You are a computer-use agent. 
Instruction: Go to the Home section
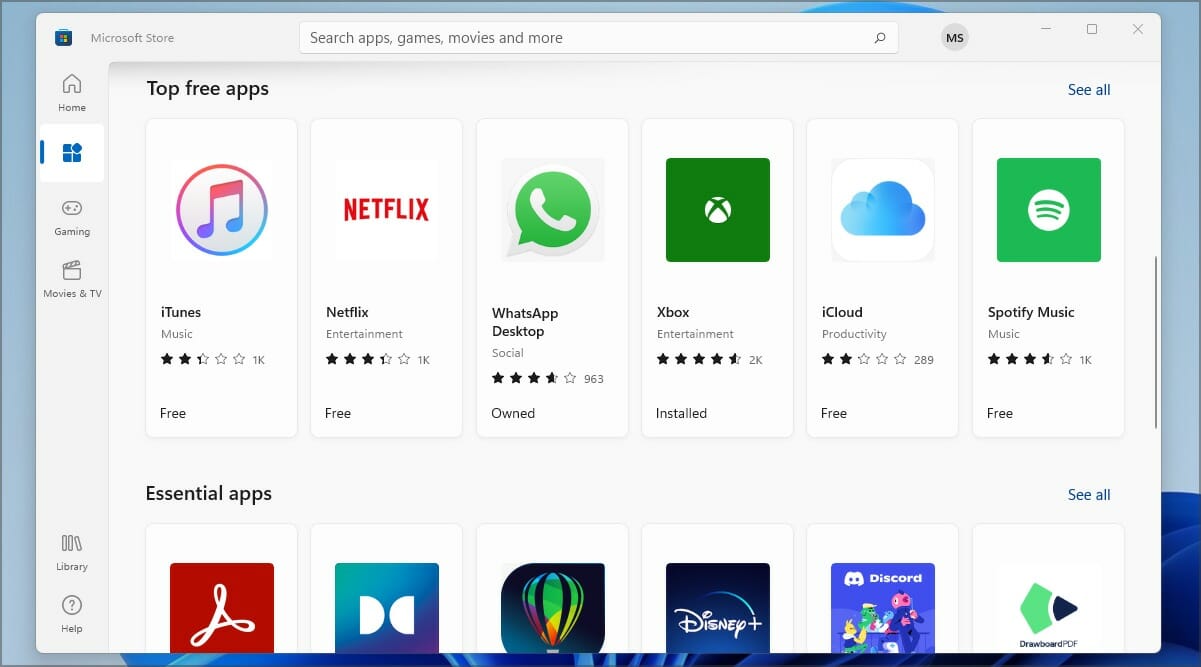[x=72, y=93]
